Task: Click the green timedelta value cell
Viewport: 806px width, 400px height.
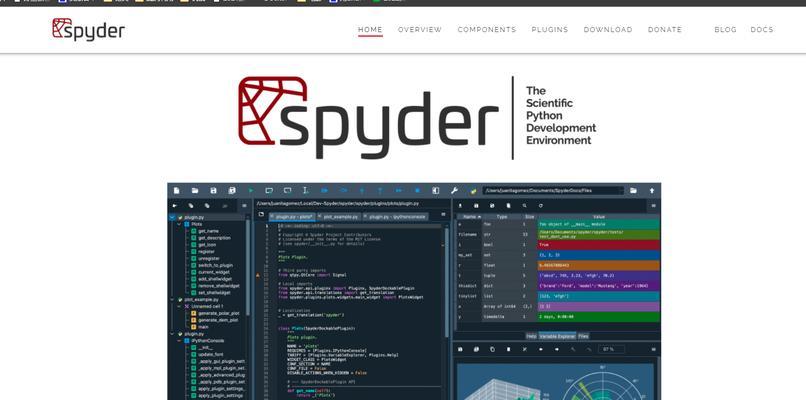Action: [x=598, y=317]
